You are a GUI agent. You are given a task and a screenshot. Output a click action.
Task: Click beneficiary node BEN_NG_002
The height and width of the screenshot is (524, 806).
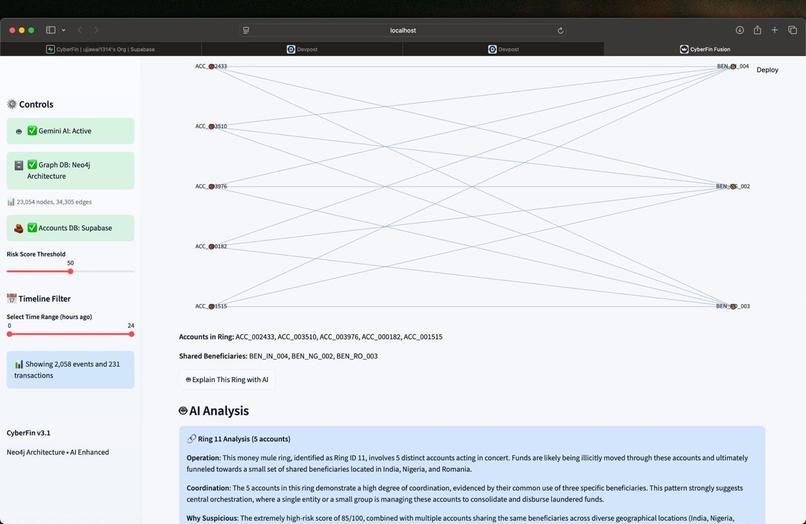(x=733, y=186)
